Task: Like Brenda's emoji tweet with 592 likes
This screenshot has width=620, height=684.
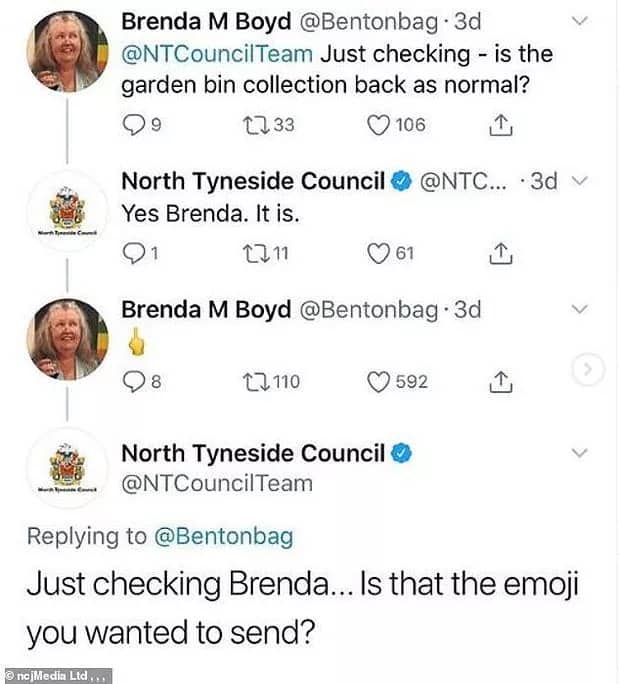Action: point(379,381)
